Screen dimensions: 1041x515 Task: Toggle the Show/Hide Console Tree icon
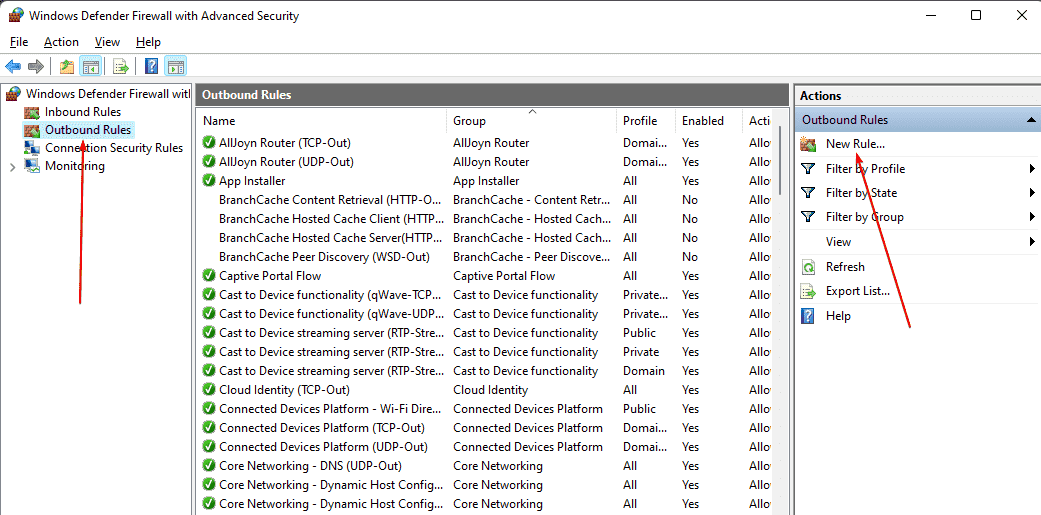pyautogui.click(x=90, y=66)
